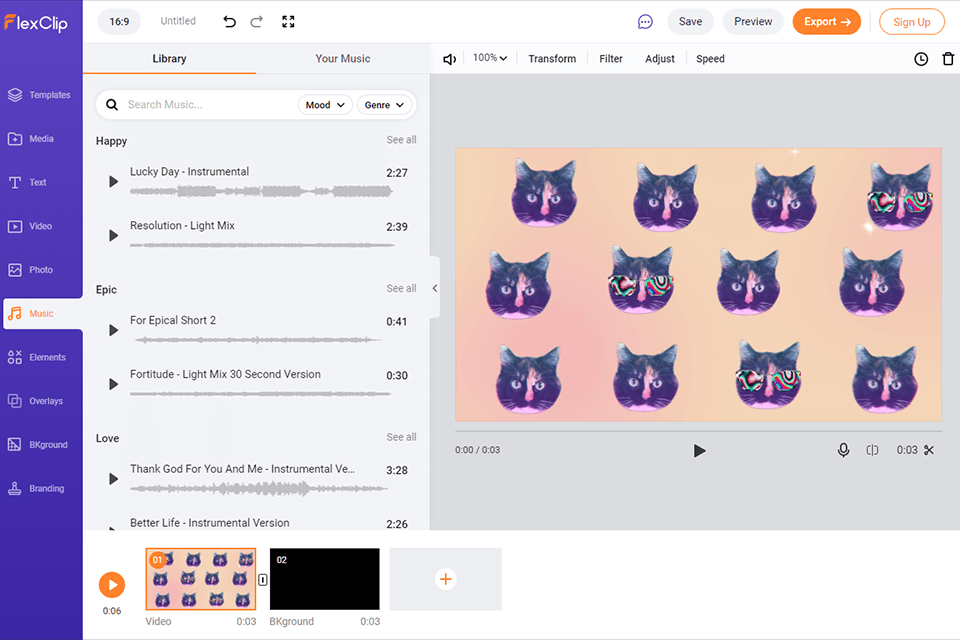The width and height of the screenshot is (960, 640).
Task: Play the For Epical Short 2 track
Action: point(113,330)
